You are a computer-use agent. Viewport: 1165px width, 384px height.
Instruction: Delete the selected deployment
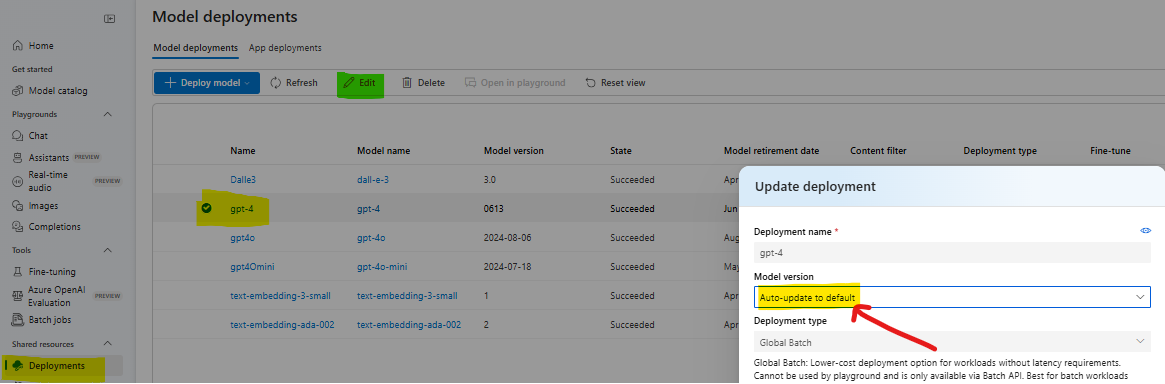click(x=424, y=82)
